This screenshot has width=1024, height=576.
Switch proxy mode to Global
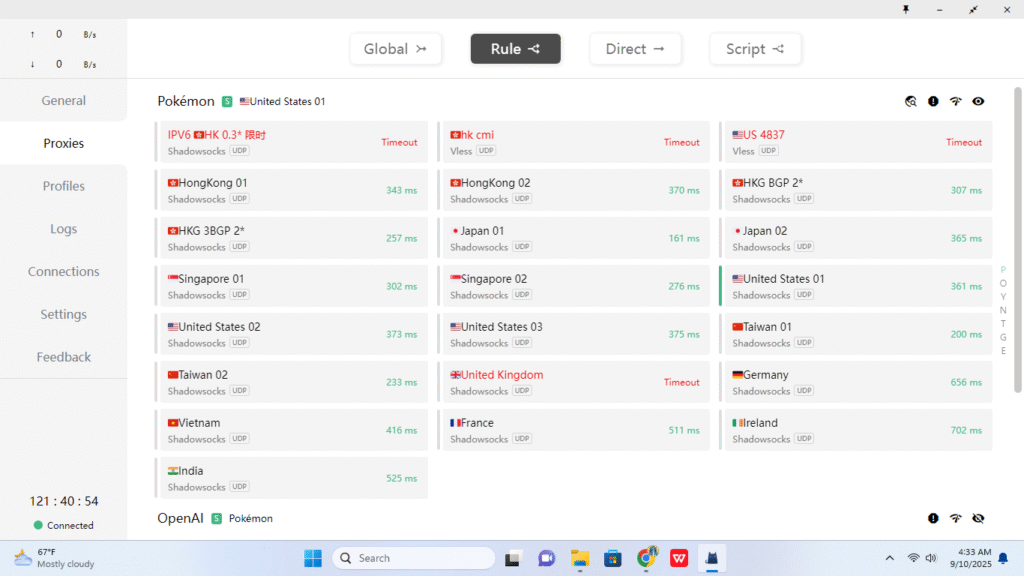(395, 49)
